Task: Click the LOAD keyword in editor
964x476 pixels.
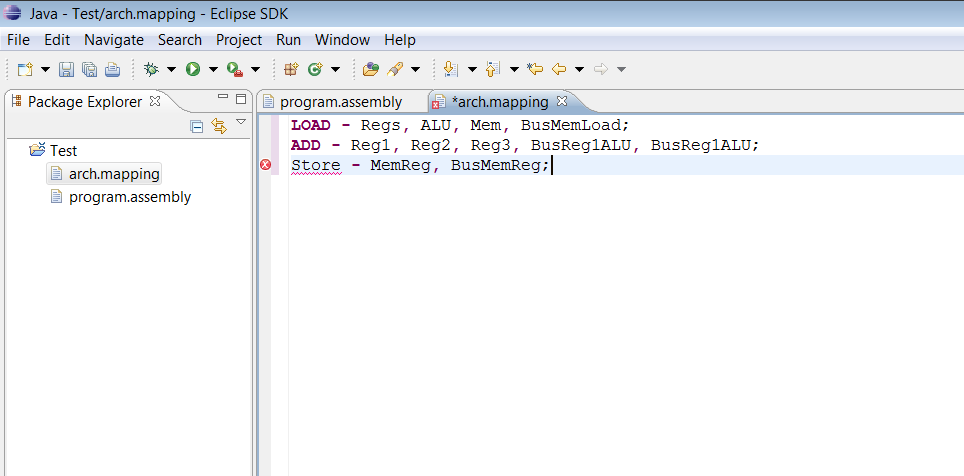Action: click(x=311, y=125)
